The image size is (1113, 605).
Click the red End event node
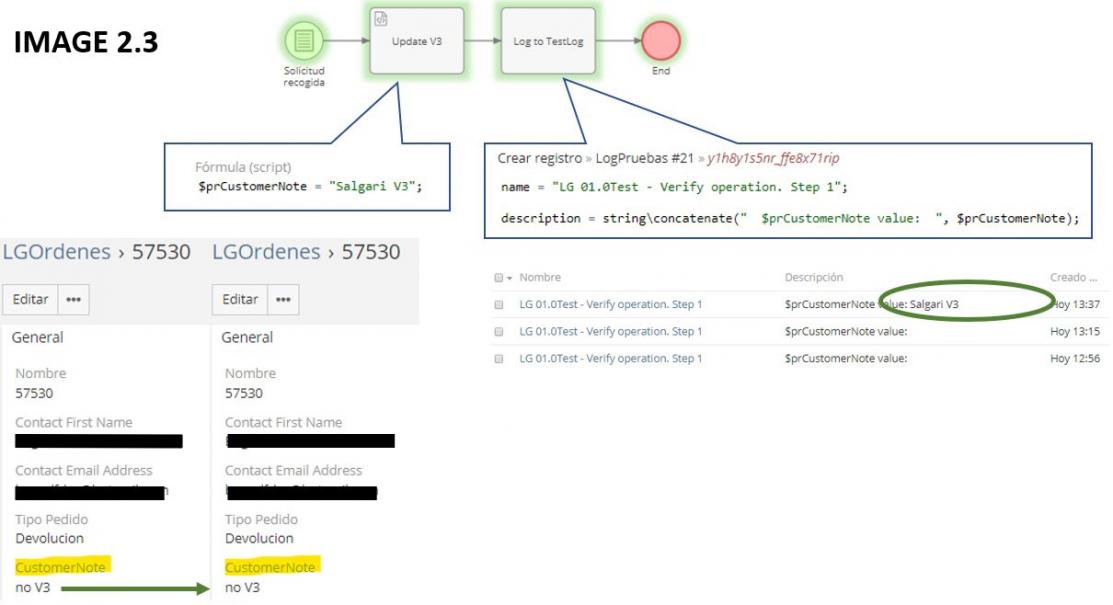[x=661, y=40]
